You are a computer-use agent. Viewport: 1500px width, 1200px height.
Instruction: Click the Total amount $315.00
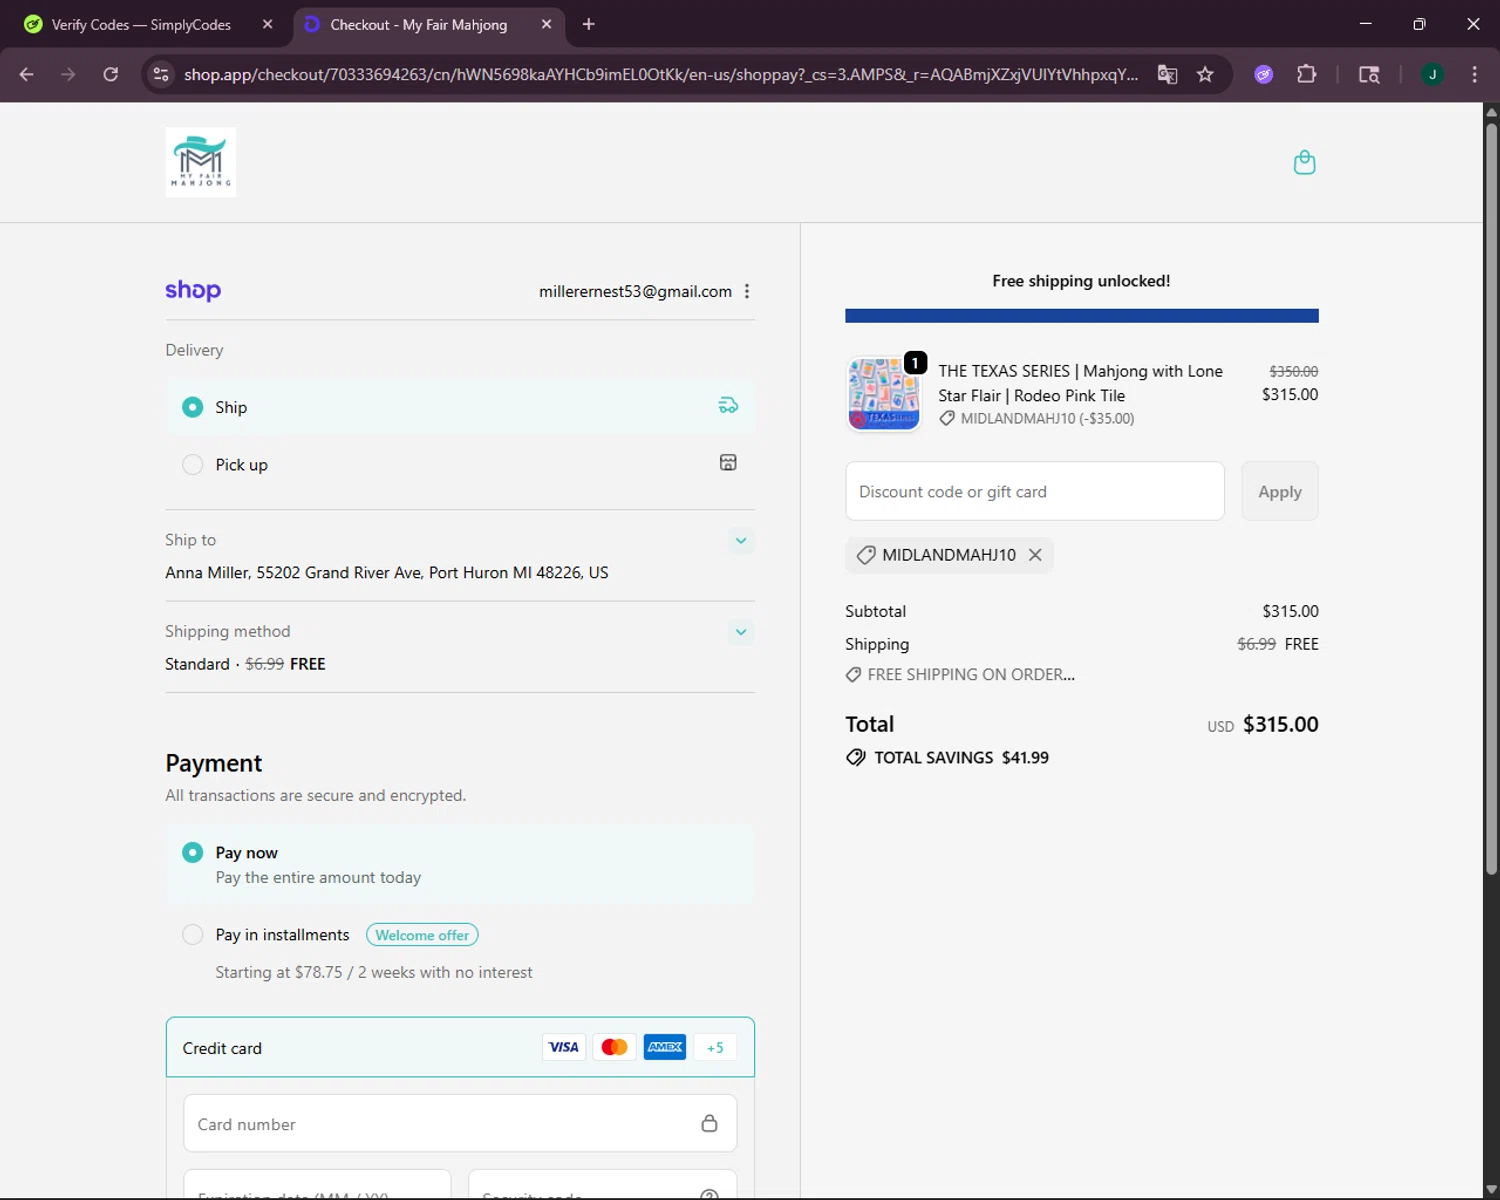coord(1281,724)
